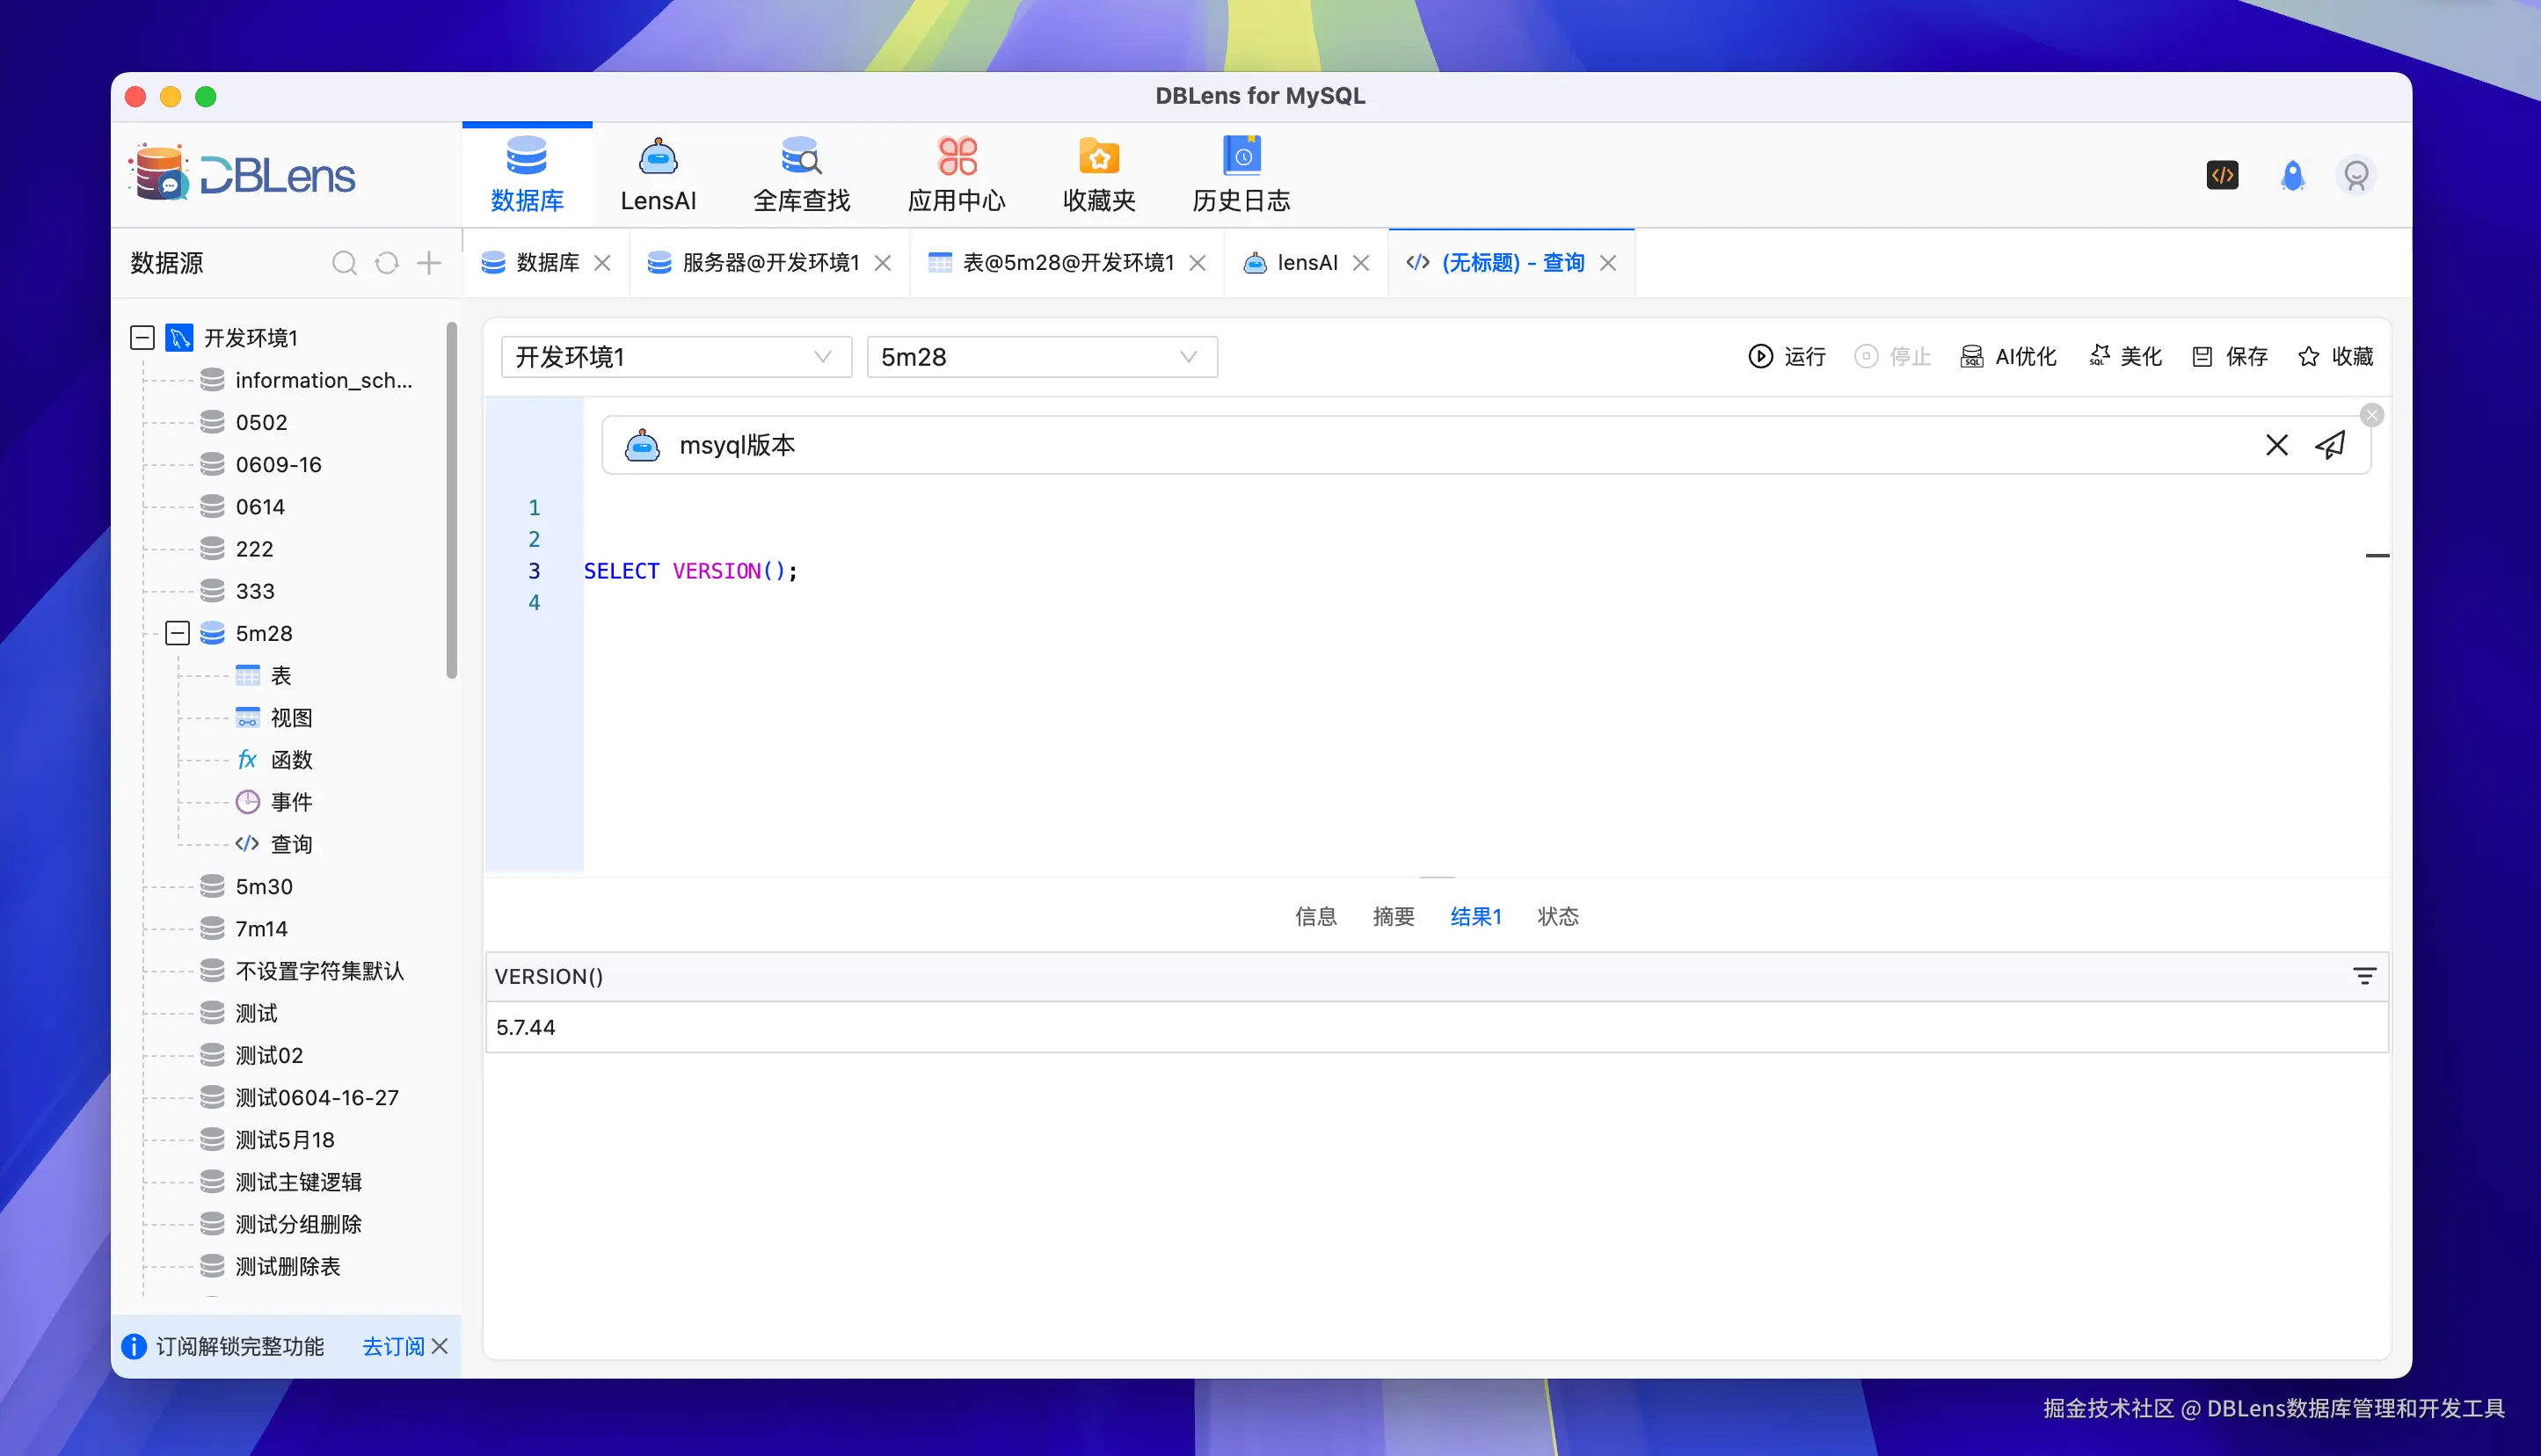Switch to the lensAI tab
The image size is (2541, 1456).
(x=1307, y=262)
